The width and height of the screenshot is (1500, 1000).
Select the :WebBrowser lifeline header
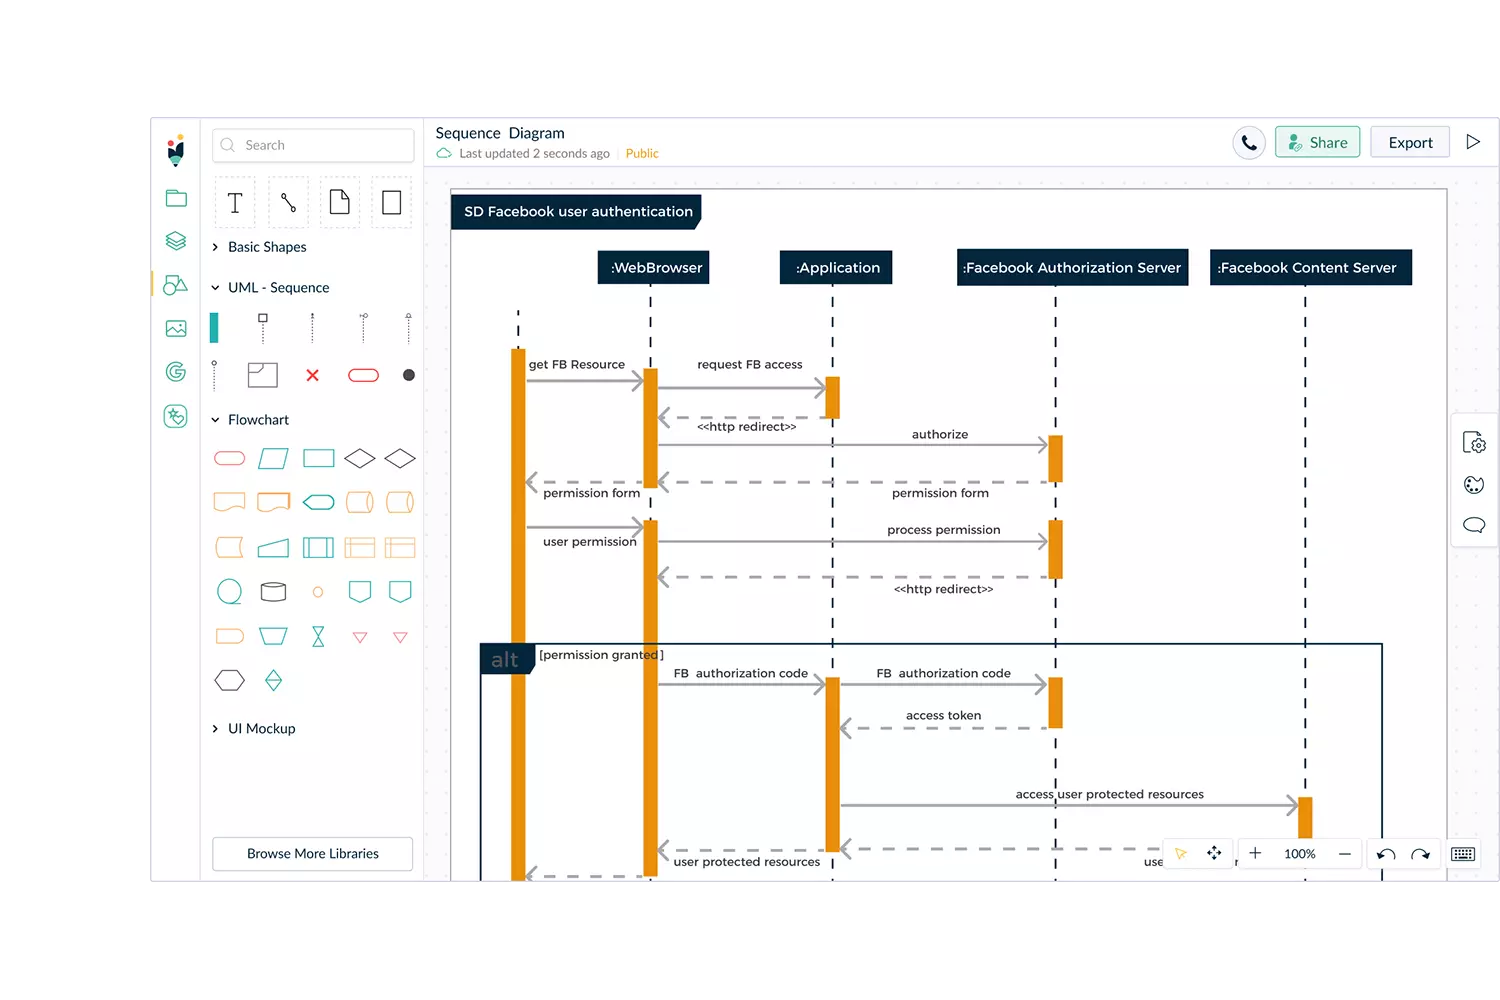pos(654,267)
